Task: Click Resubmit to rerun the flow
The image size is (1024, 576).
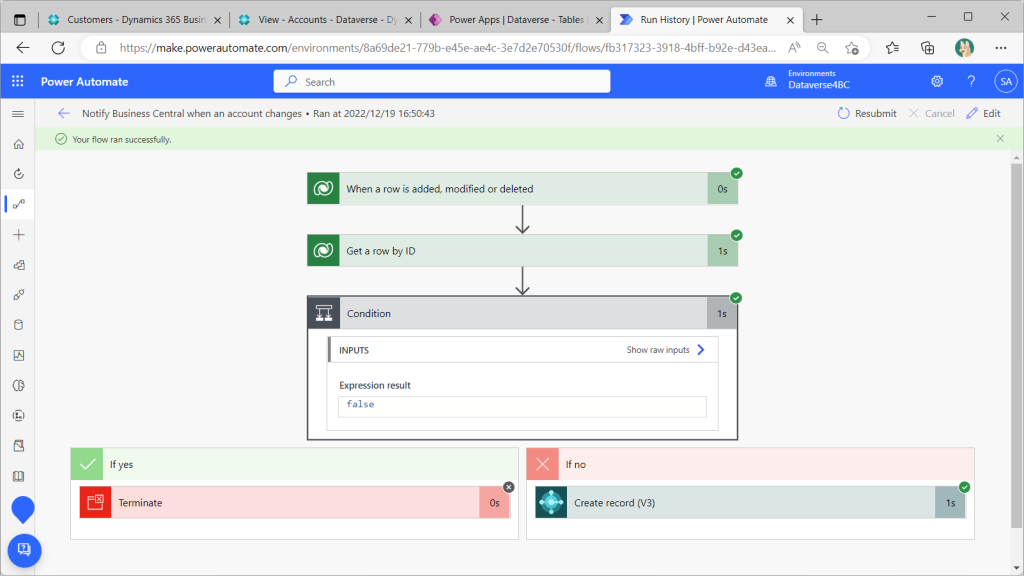Action: pyautogui.click(x=867, y=114)
